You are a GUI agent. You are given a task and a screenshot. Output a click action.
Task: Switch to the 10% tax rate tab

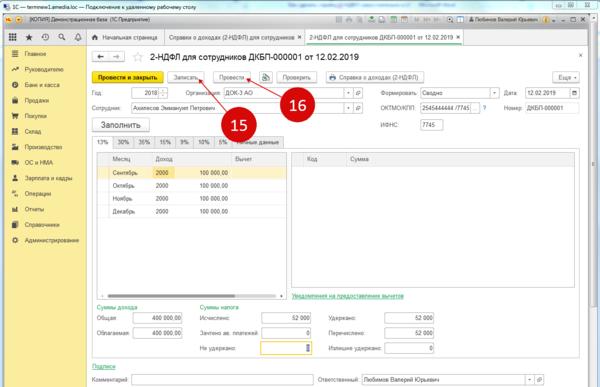(204, 142)
